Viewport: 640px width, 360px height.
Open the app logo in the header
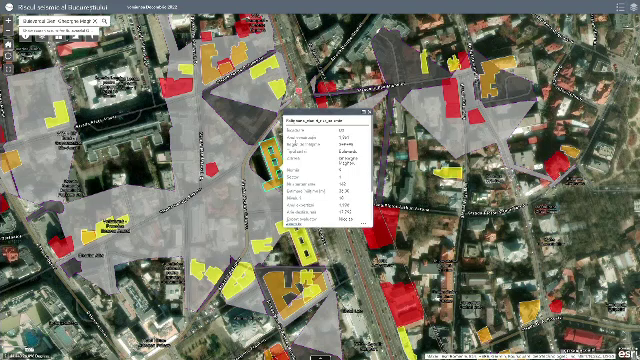[9, 7]
